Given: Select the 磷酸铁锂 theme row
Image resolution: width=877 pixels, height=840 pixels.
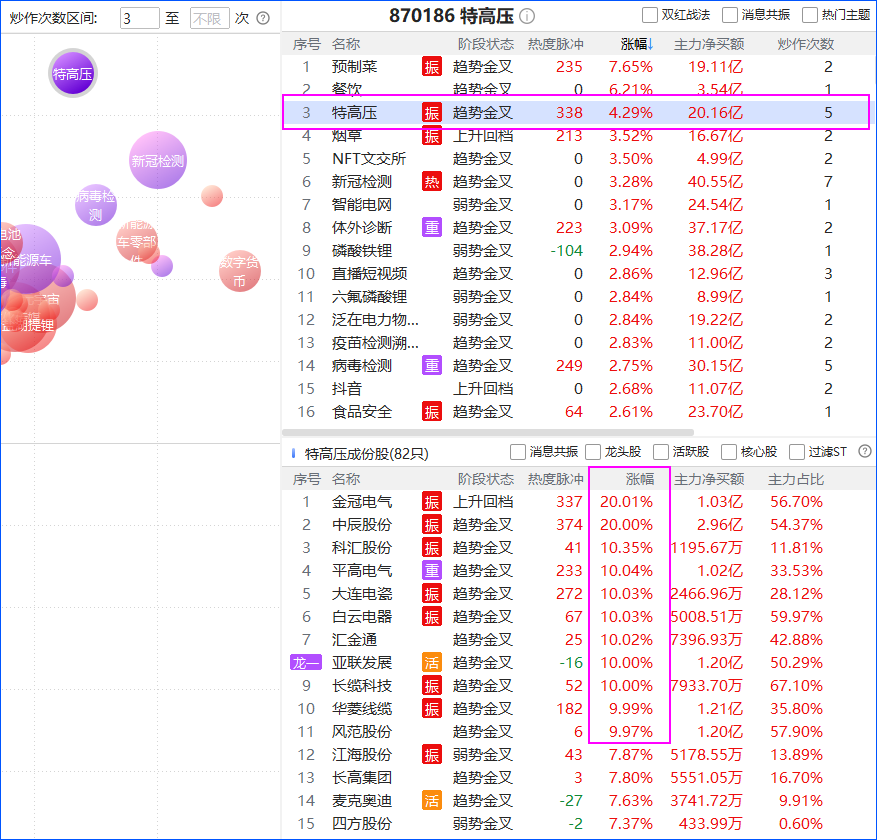Looking at the screenshot, I should 362,250.
